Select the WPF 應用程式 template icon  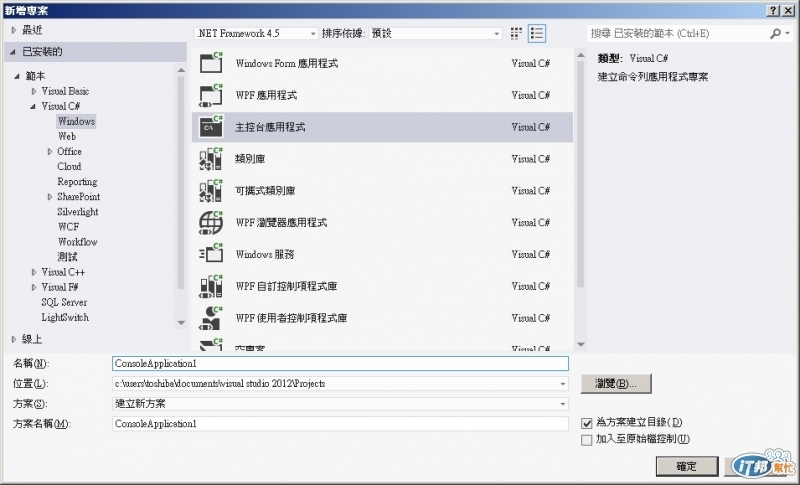(x=211, y=95)
